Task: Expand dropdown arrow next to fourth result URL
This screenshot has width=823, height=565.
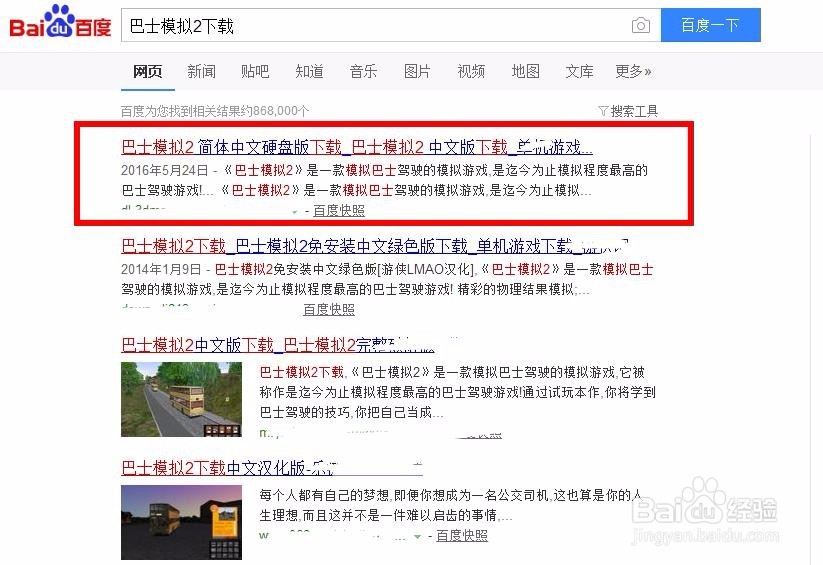Action: (x=418, y=537)
